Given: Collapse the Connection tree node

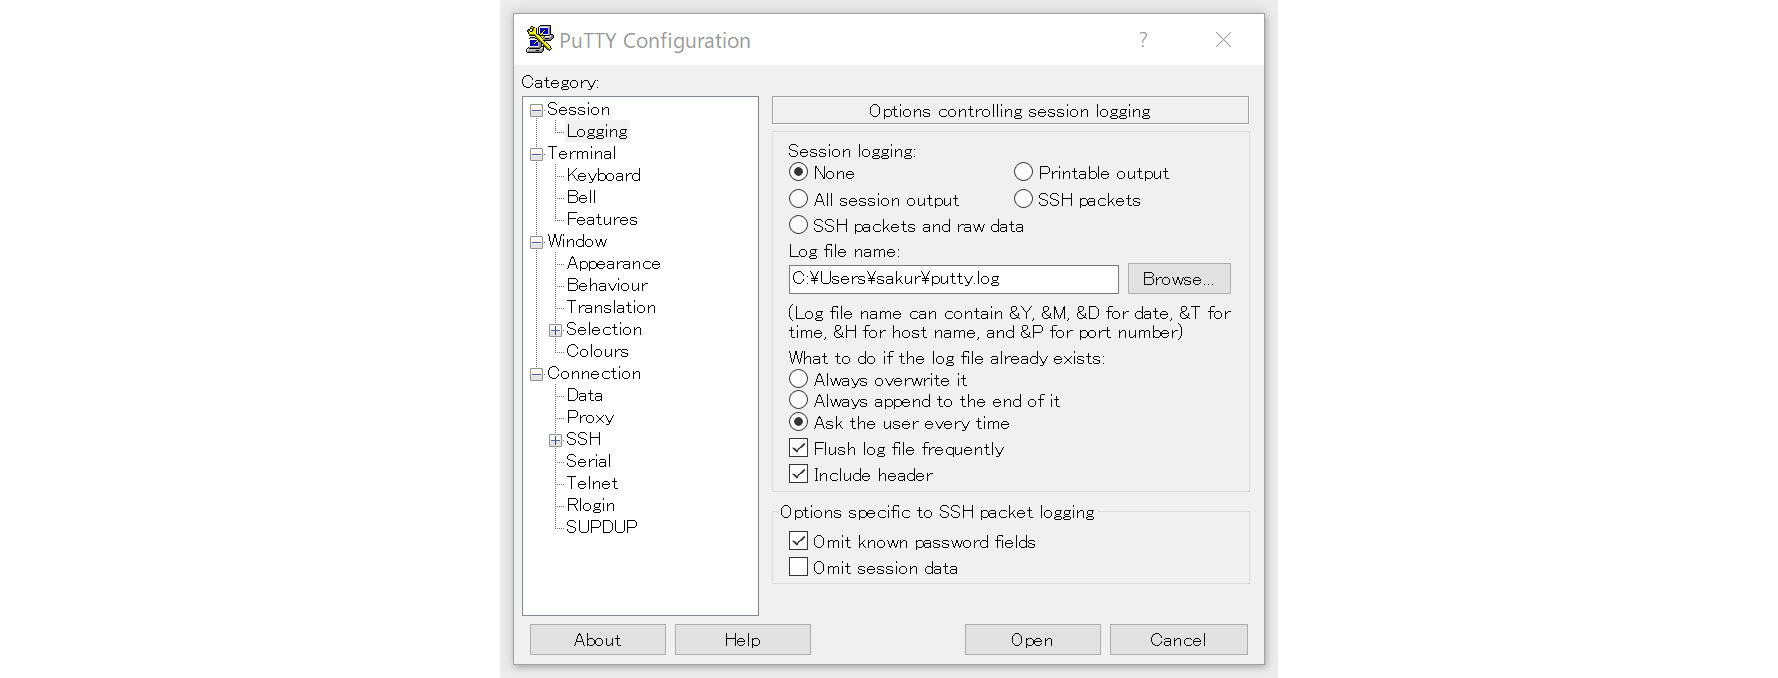Looking at the screenshot, I should (x=537, y=375).
